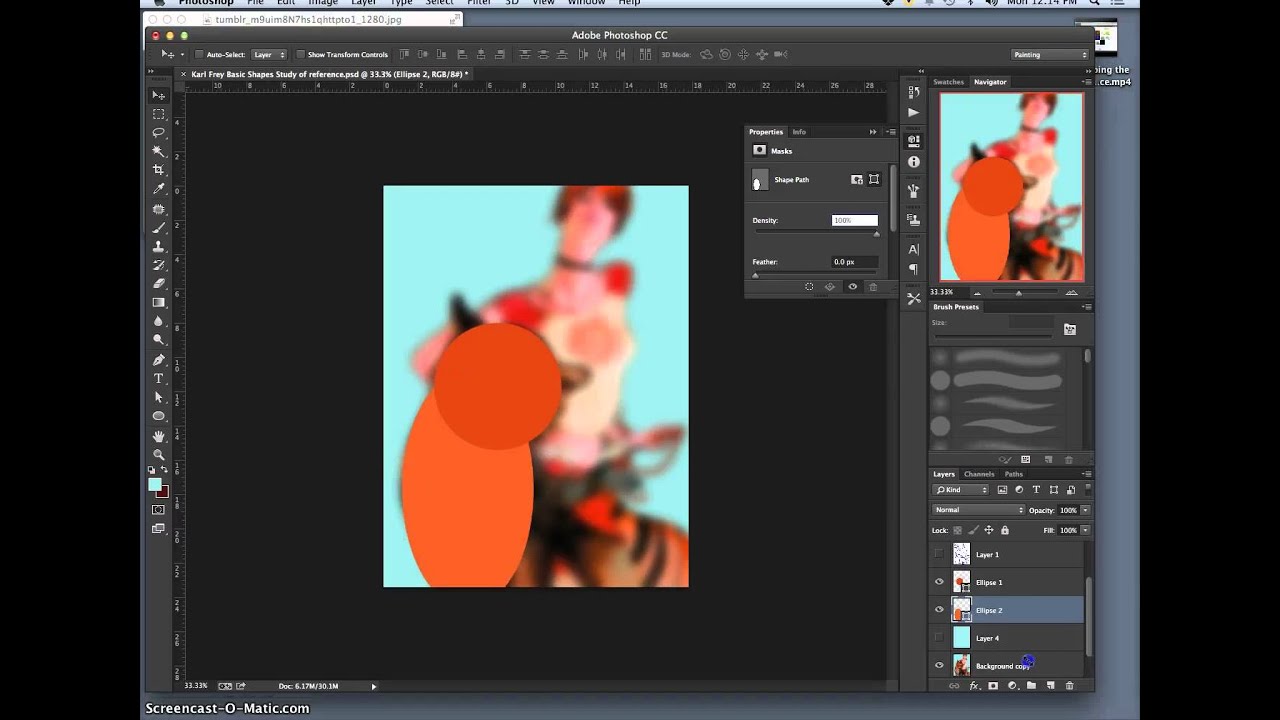The width and height of the screenshot is (1280, 720).
Task: Hide the Ellipse 1 layer
Action: coord(939,582)
